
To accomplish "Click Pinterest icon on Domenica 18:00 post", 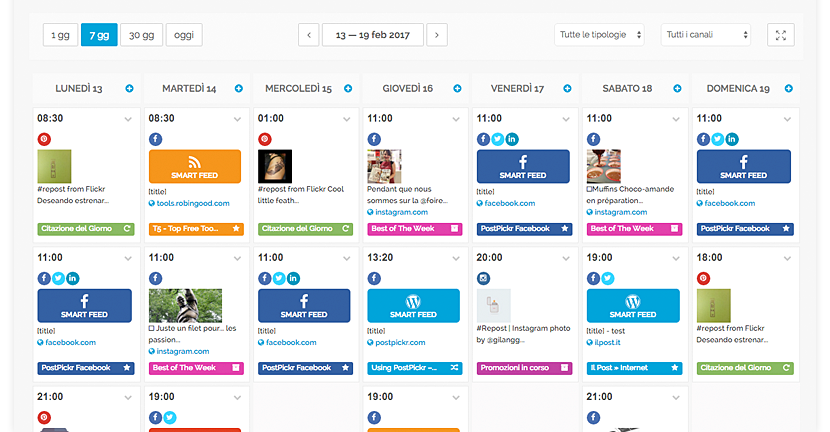I will coord(703,278).
